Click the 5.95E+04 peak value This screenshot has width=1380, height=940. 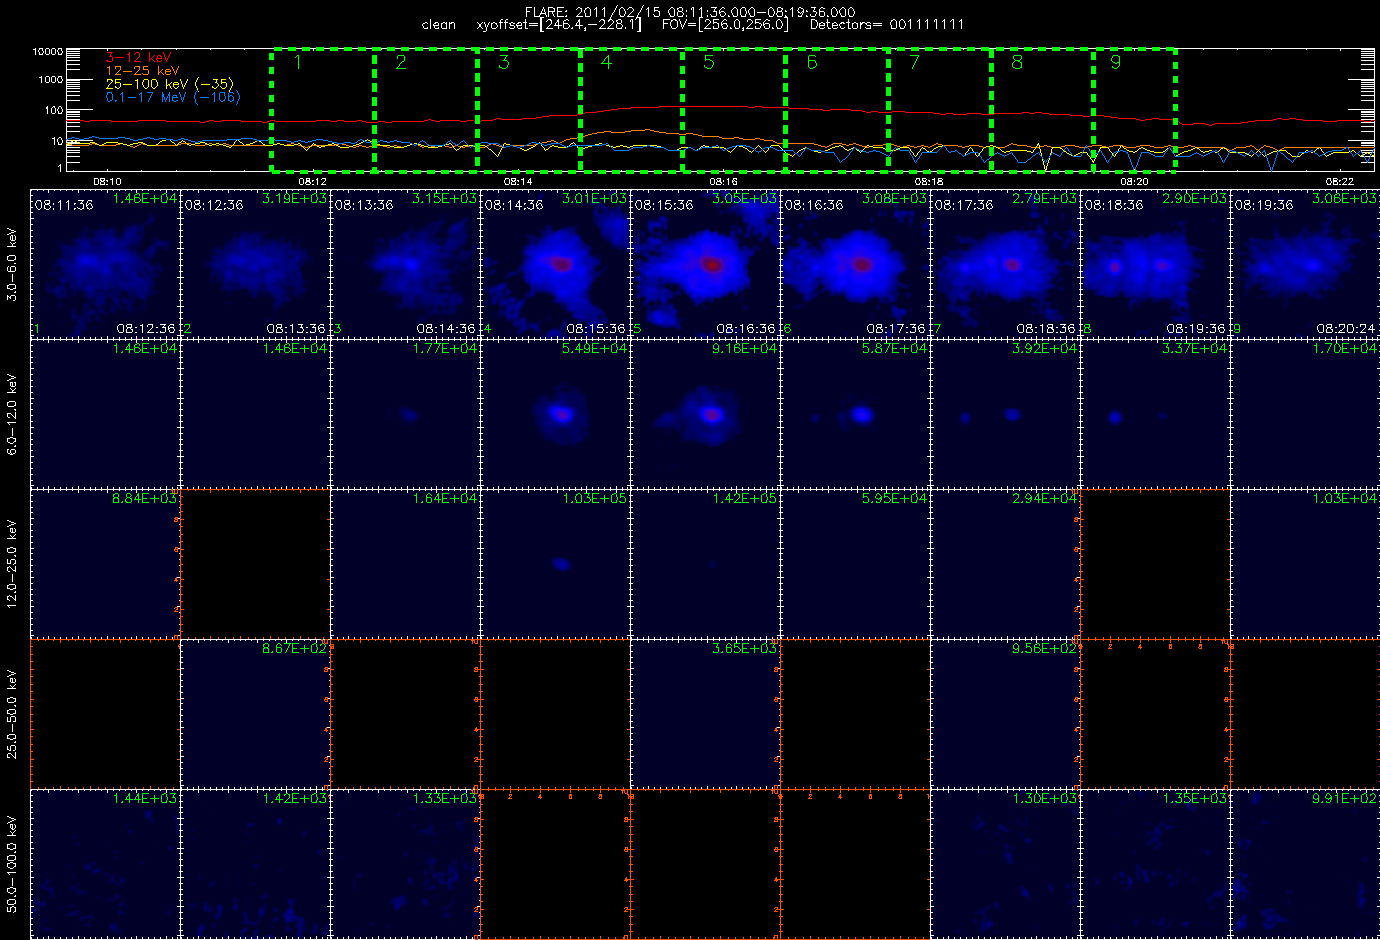[894, 499]
